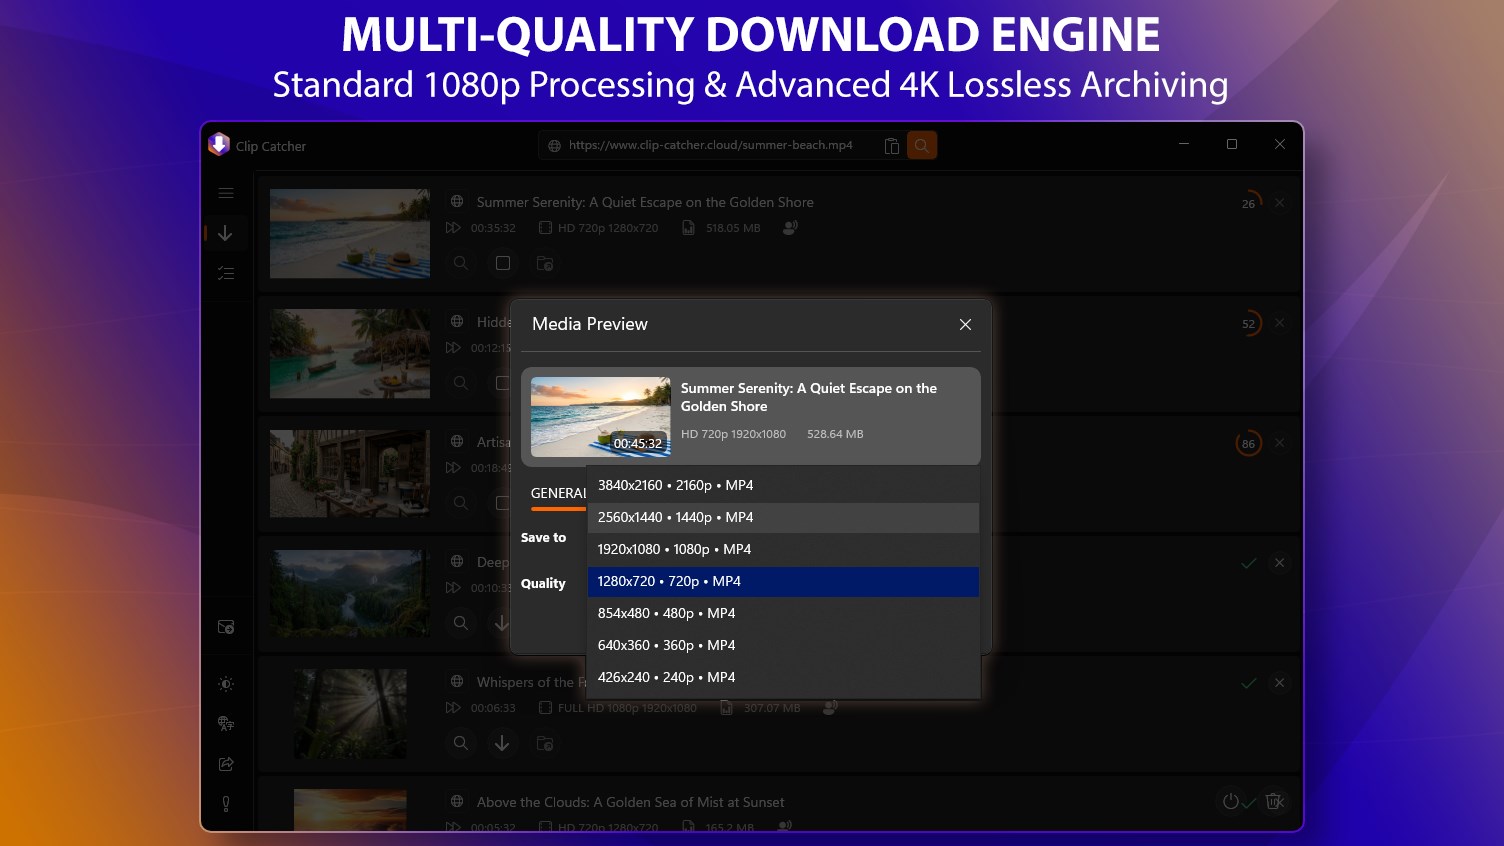The height and width of the screenshot is (846, 1504).
Task: Click the Clip Catcher app logo
Action: [x=219, y=145]
